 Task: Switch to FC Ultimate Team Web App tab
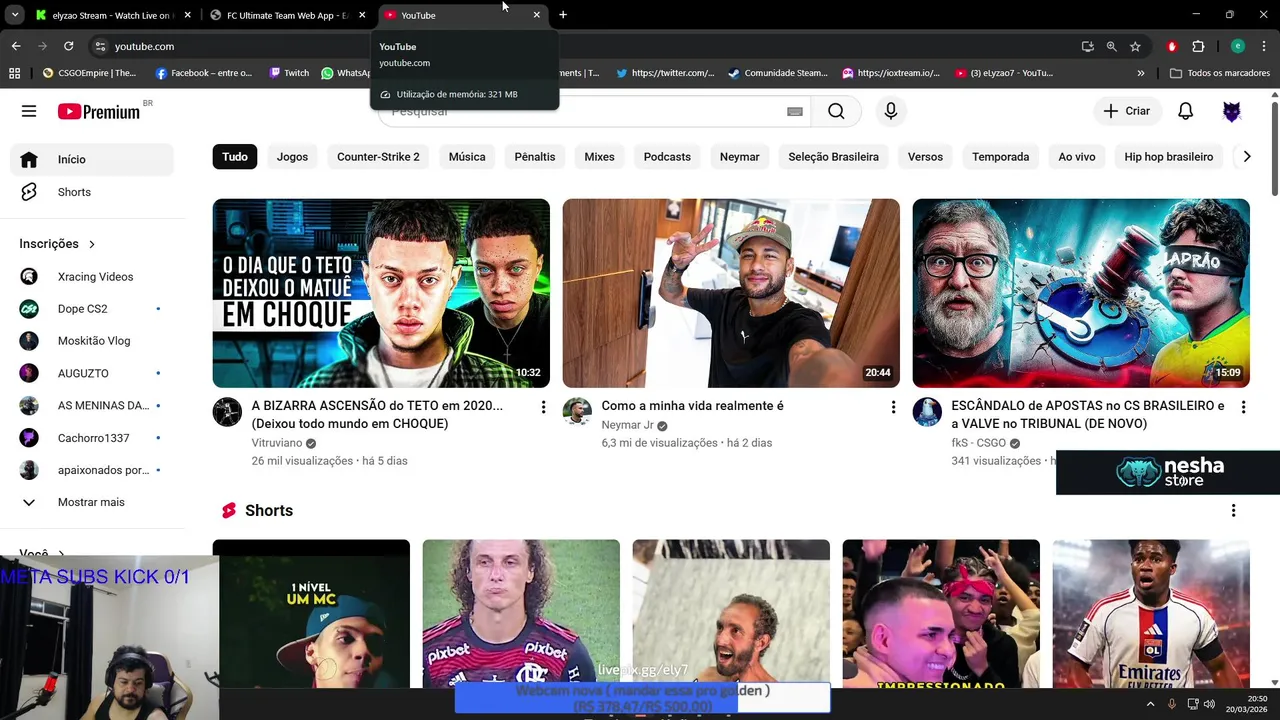(x=287, y=15)
